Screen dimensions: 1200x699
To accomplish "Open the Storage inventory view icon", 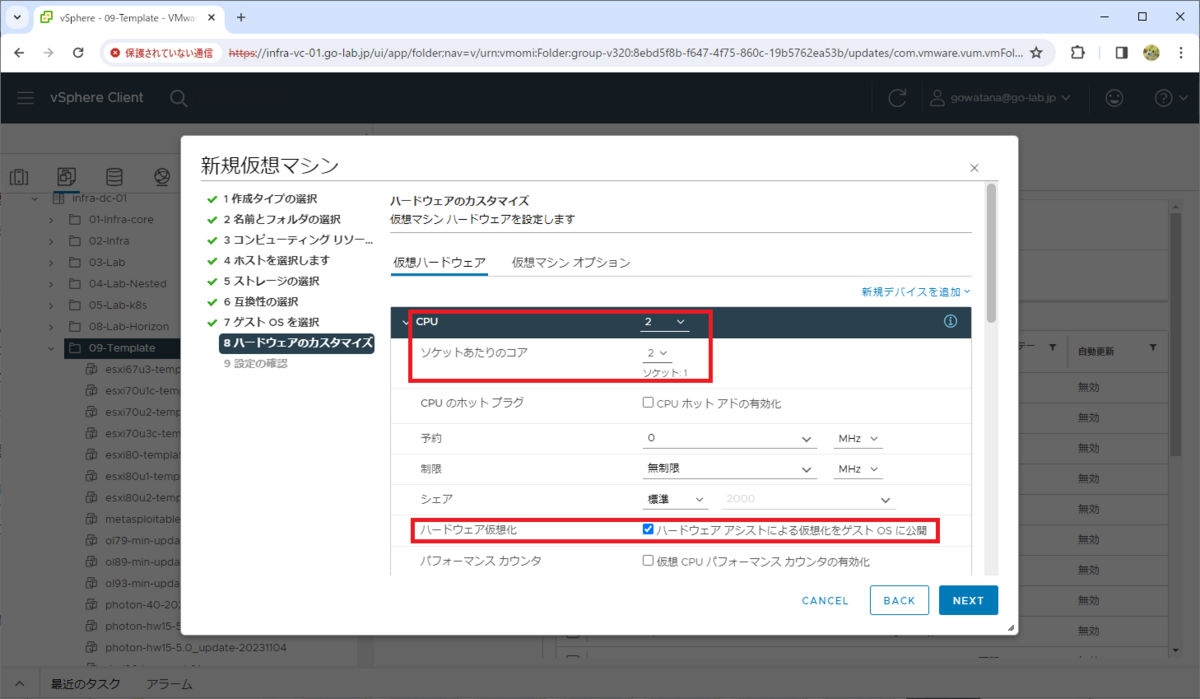I will click(114, 177).
